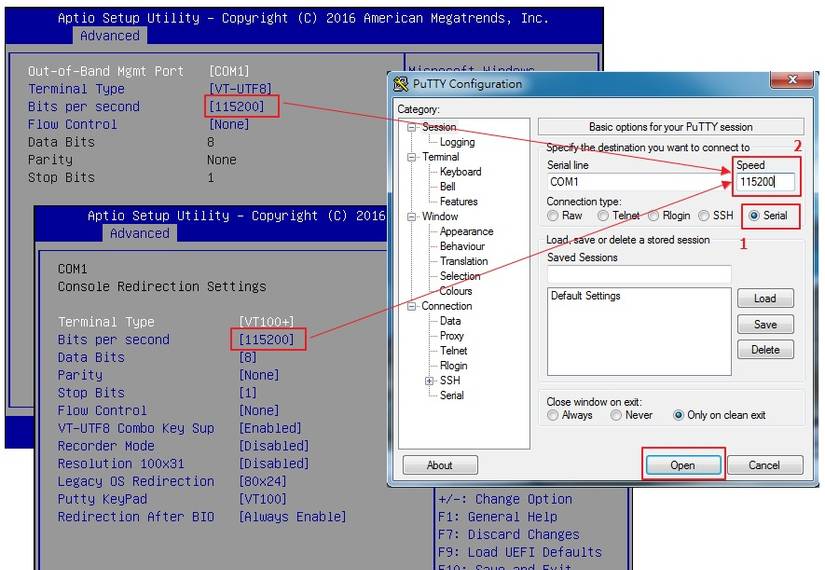The height and width of the screenshot is (570, 825).
Task: Select the Raw connection type
Action: tap(552, 216)
